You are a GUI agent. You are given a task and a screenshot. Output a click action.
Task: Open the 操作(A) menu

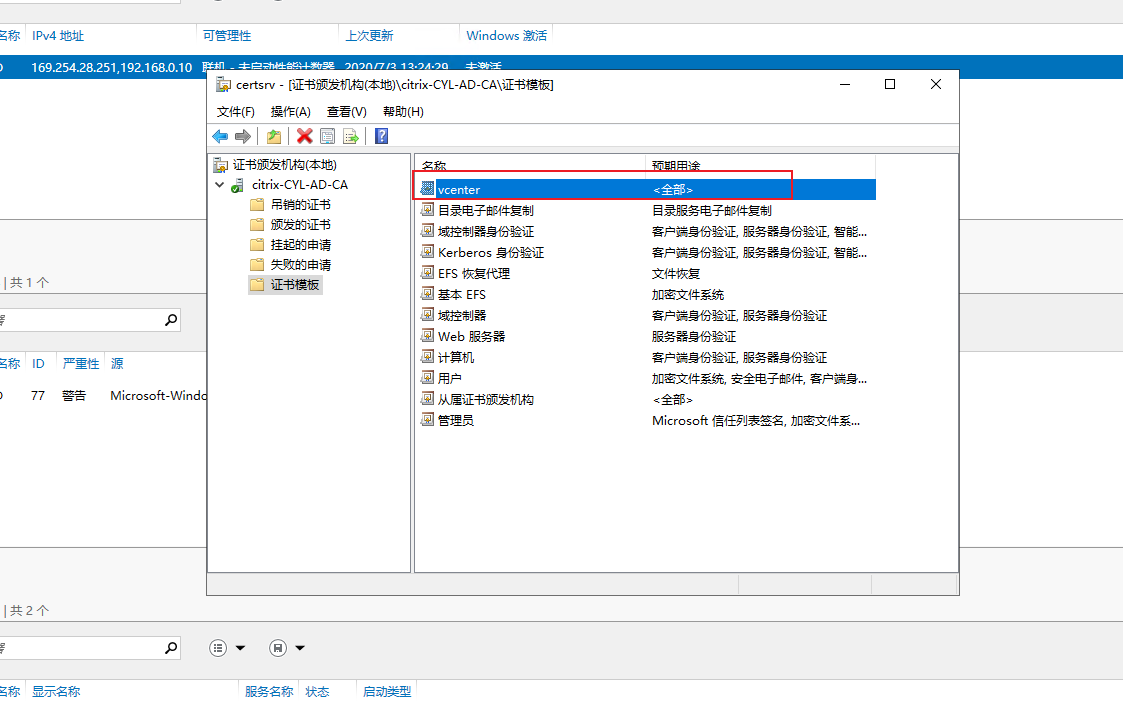click(x=291, y=112)
